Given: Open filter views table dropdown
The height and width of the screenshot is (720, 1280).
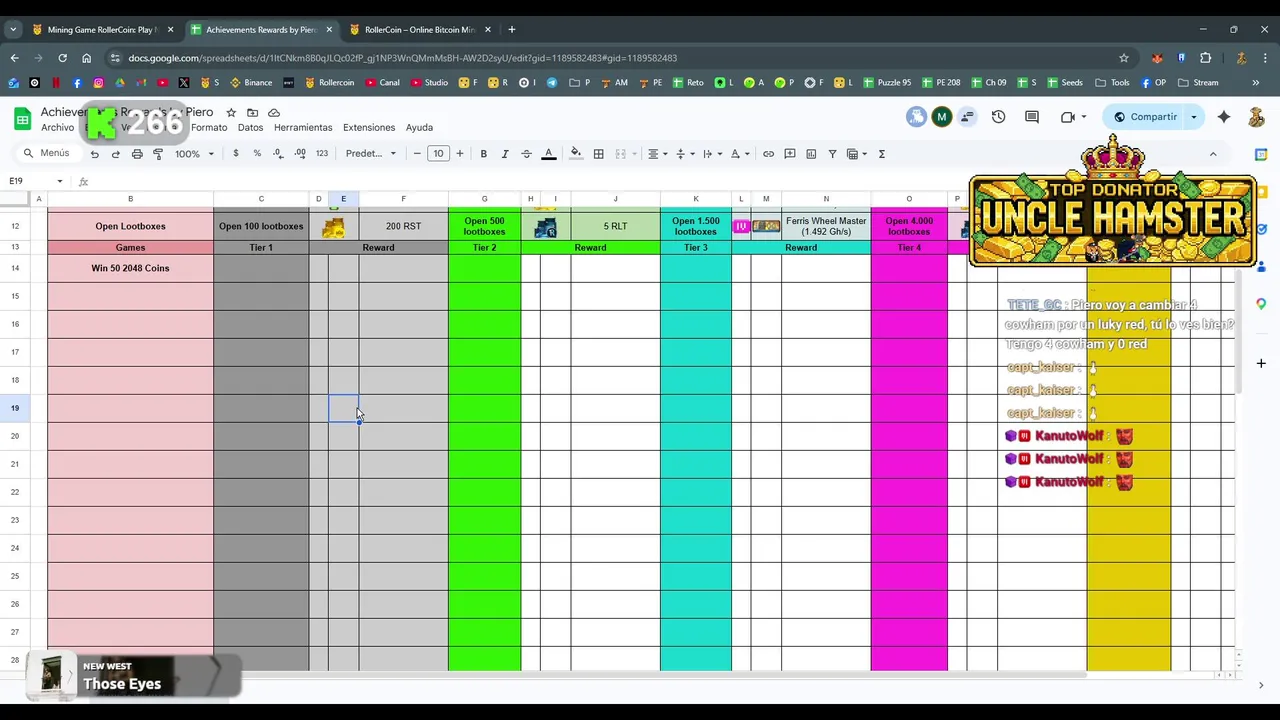Looking at the screenshot, I should point(857,154).
